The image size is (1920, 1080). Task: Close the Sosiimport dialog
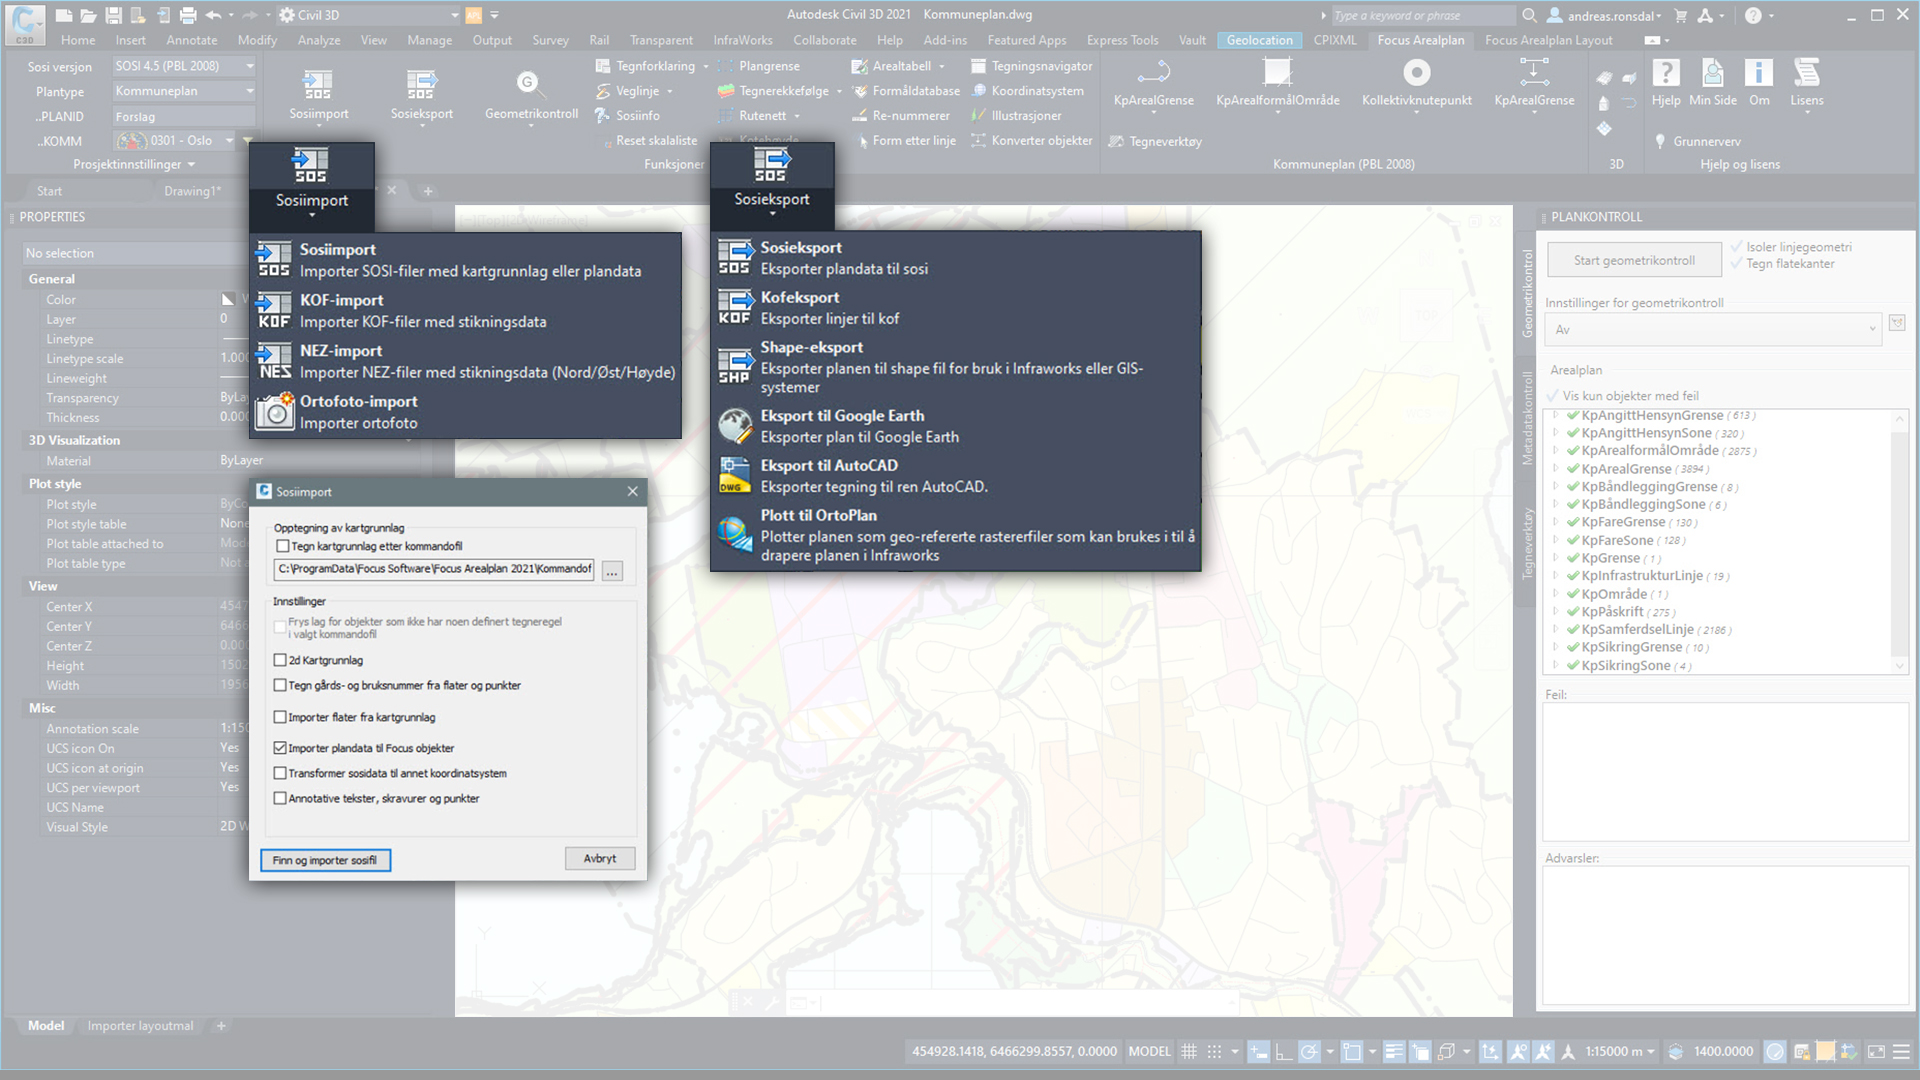tap(632, 491)
